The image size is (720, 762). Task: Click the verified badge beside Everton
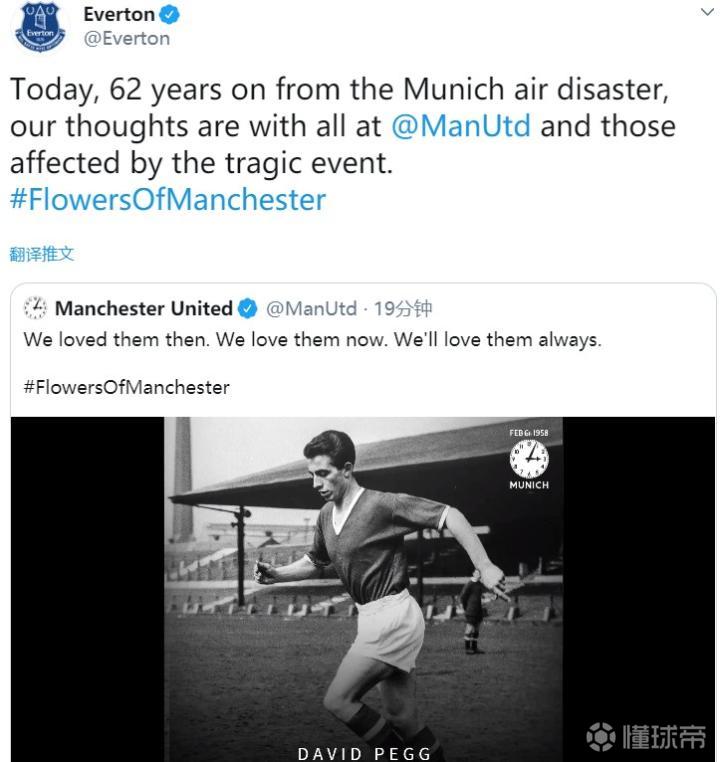(171, 15)
